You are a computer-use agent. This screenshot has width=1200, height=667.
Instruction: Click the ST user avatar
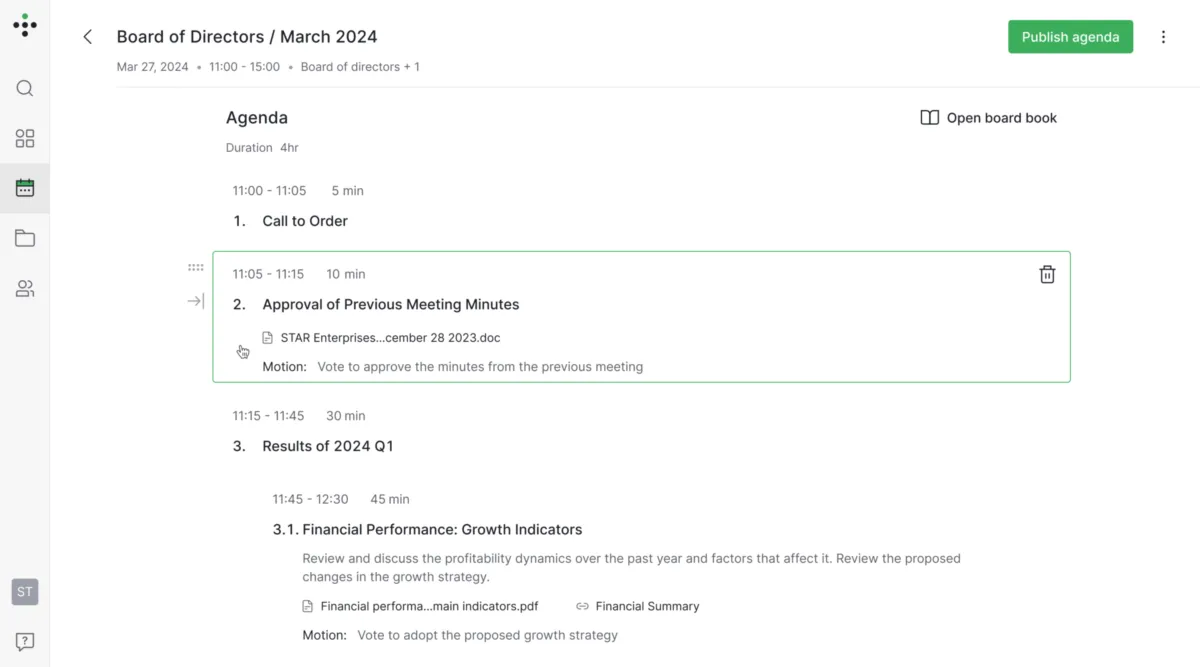(x=25, y=591)
